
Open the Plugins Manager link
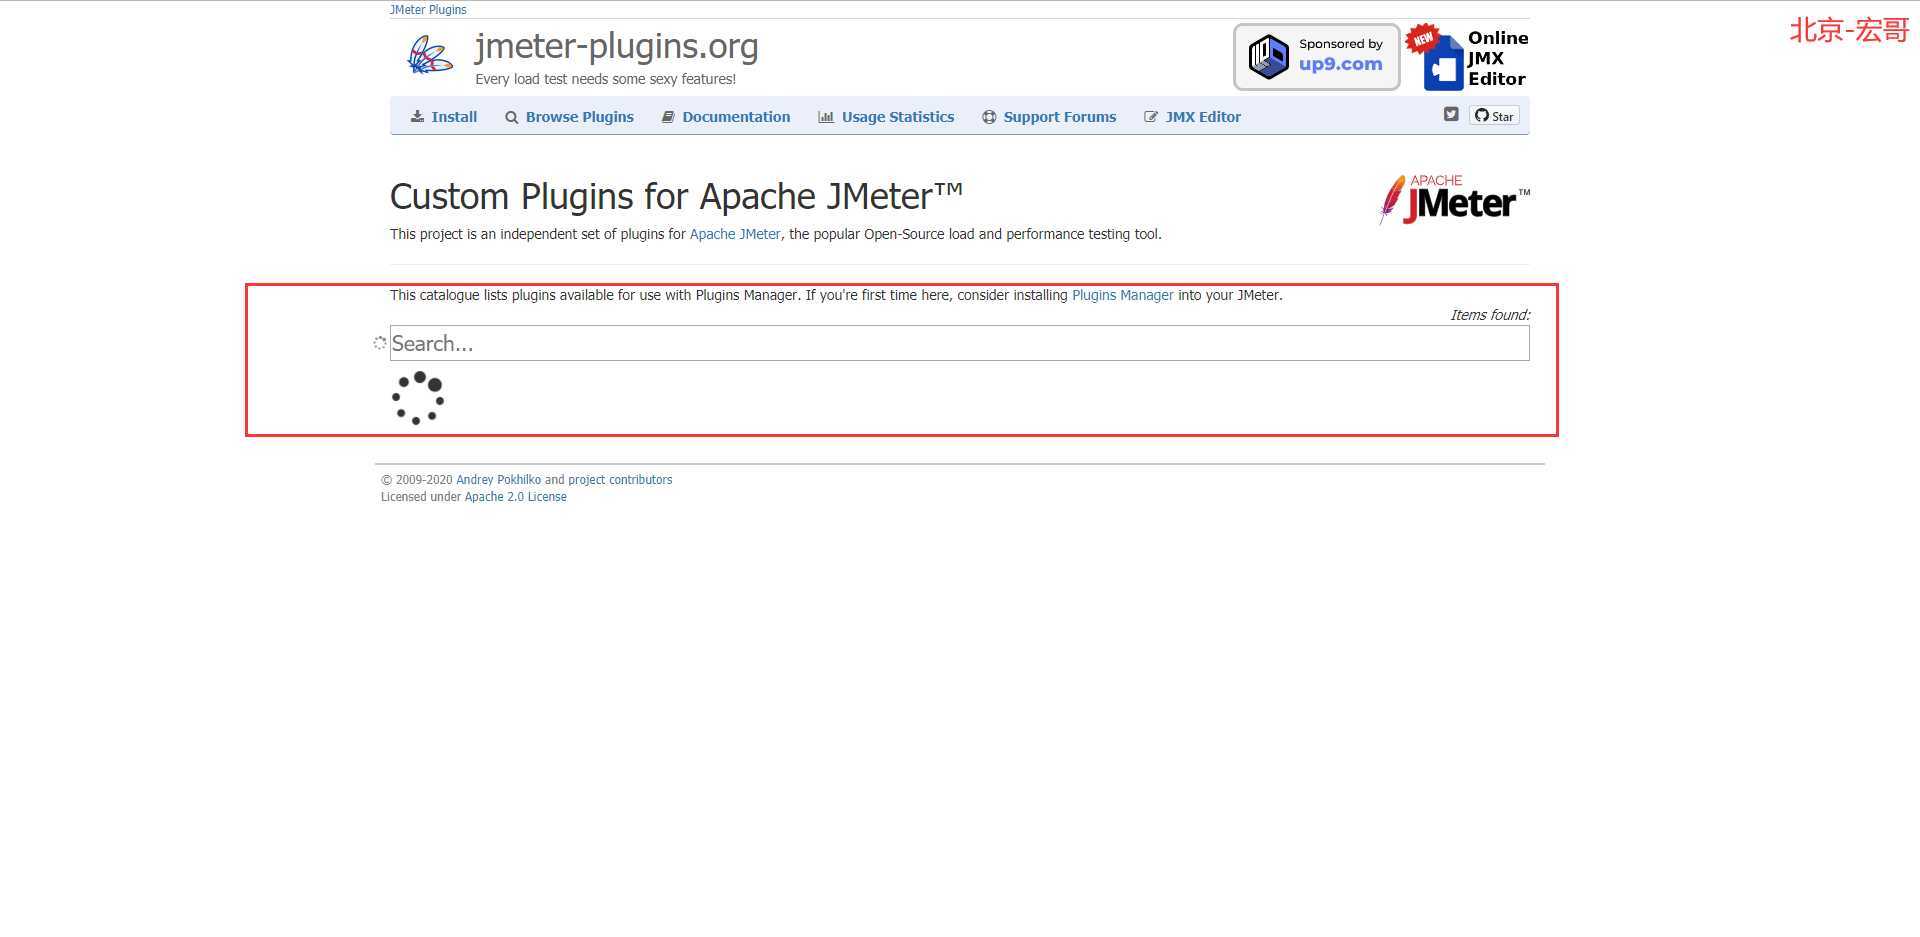pyautogui.click(x=1123, y=295)
